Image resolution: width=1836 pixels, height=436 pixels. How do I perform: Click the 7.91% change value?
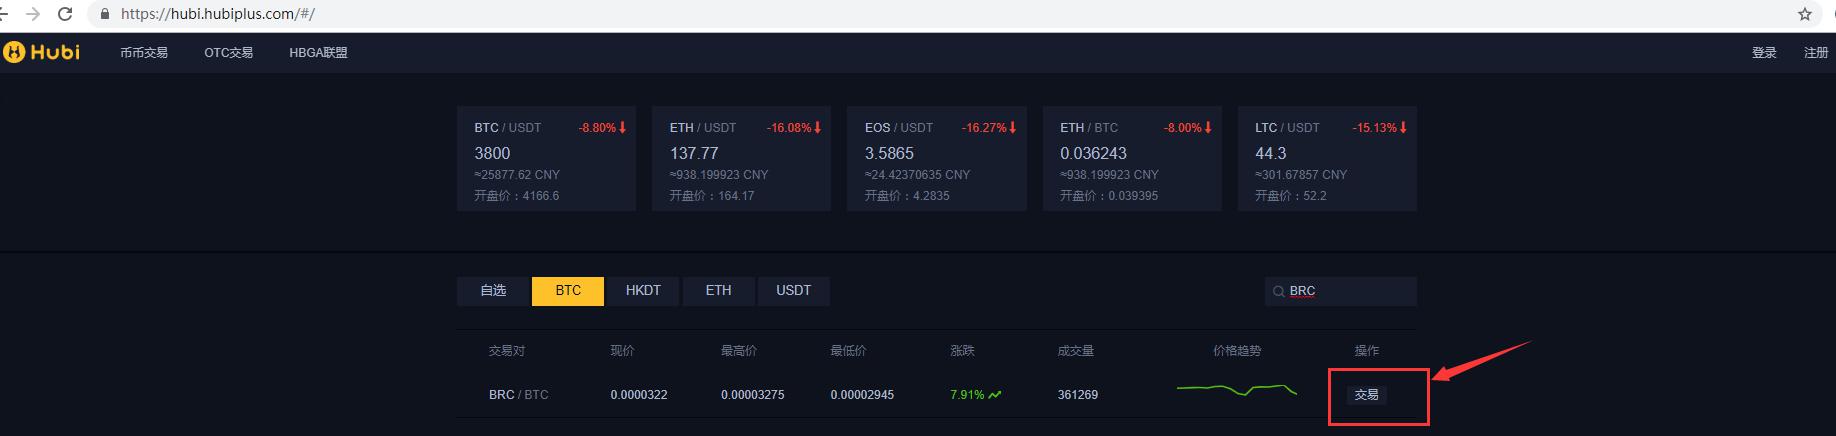[x=967, y=395]
